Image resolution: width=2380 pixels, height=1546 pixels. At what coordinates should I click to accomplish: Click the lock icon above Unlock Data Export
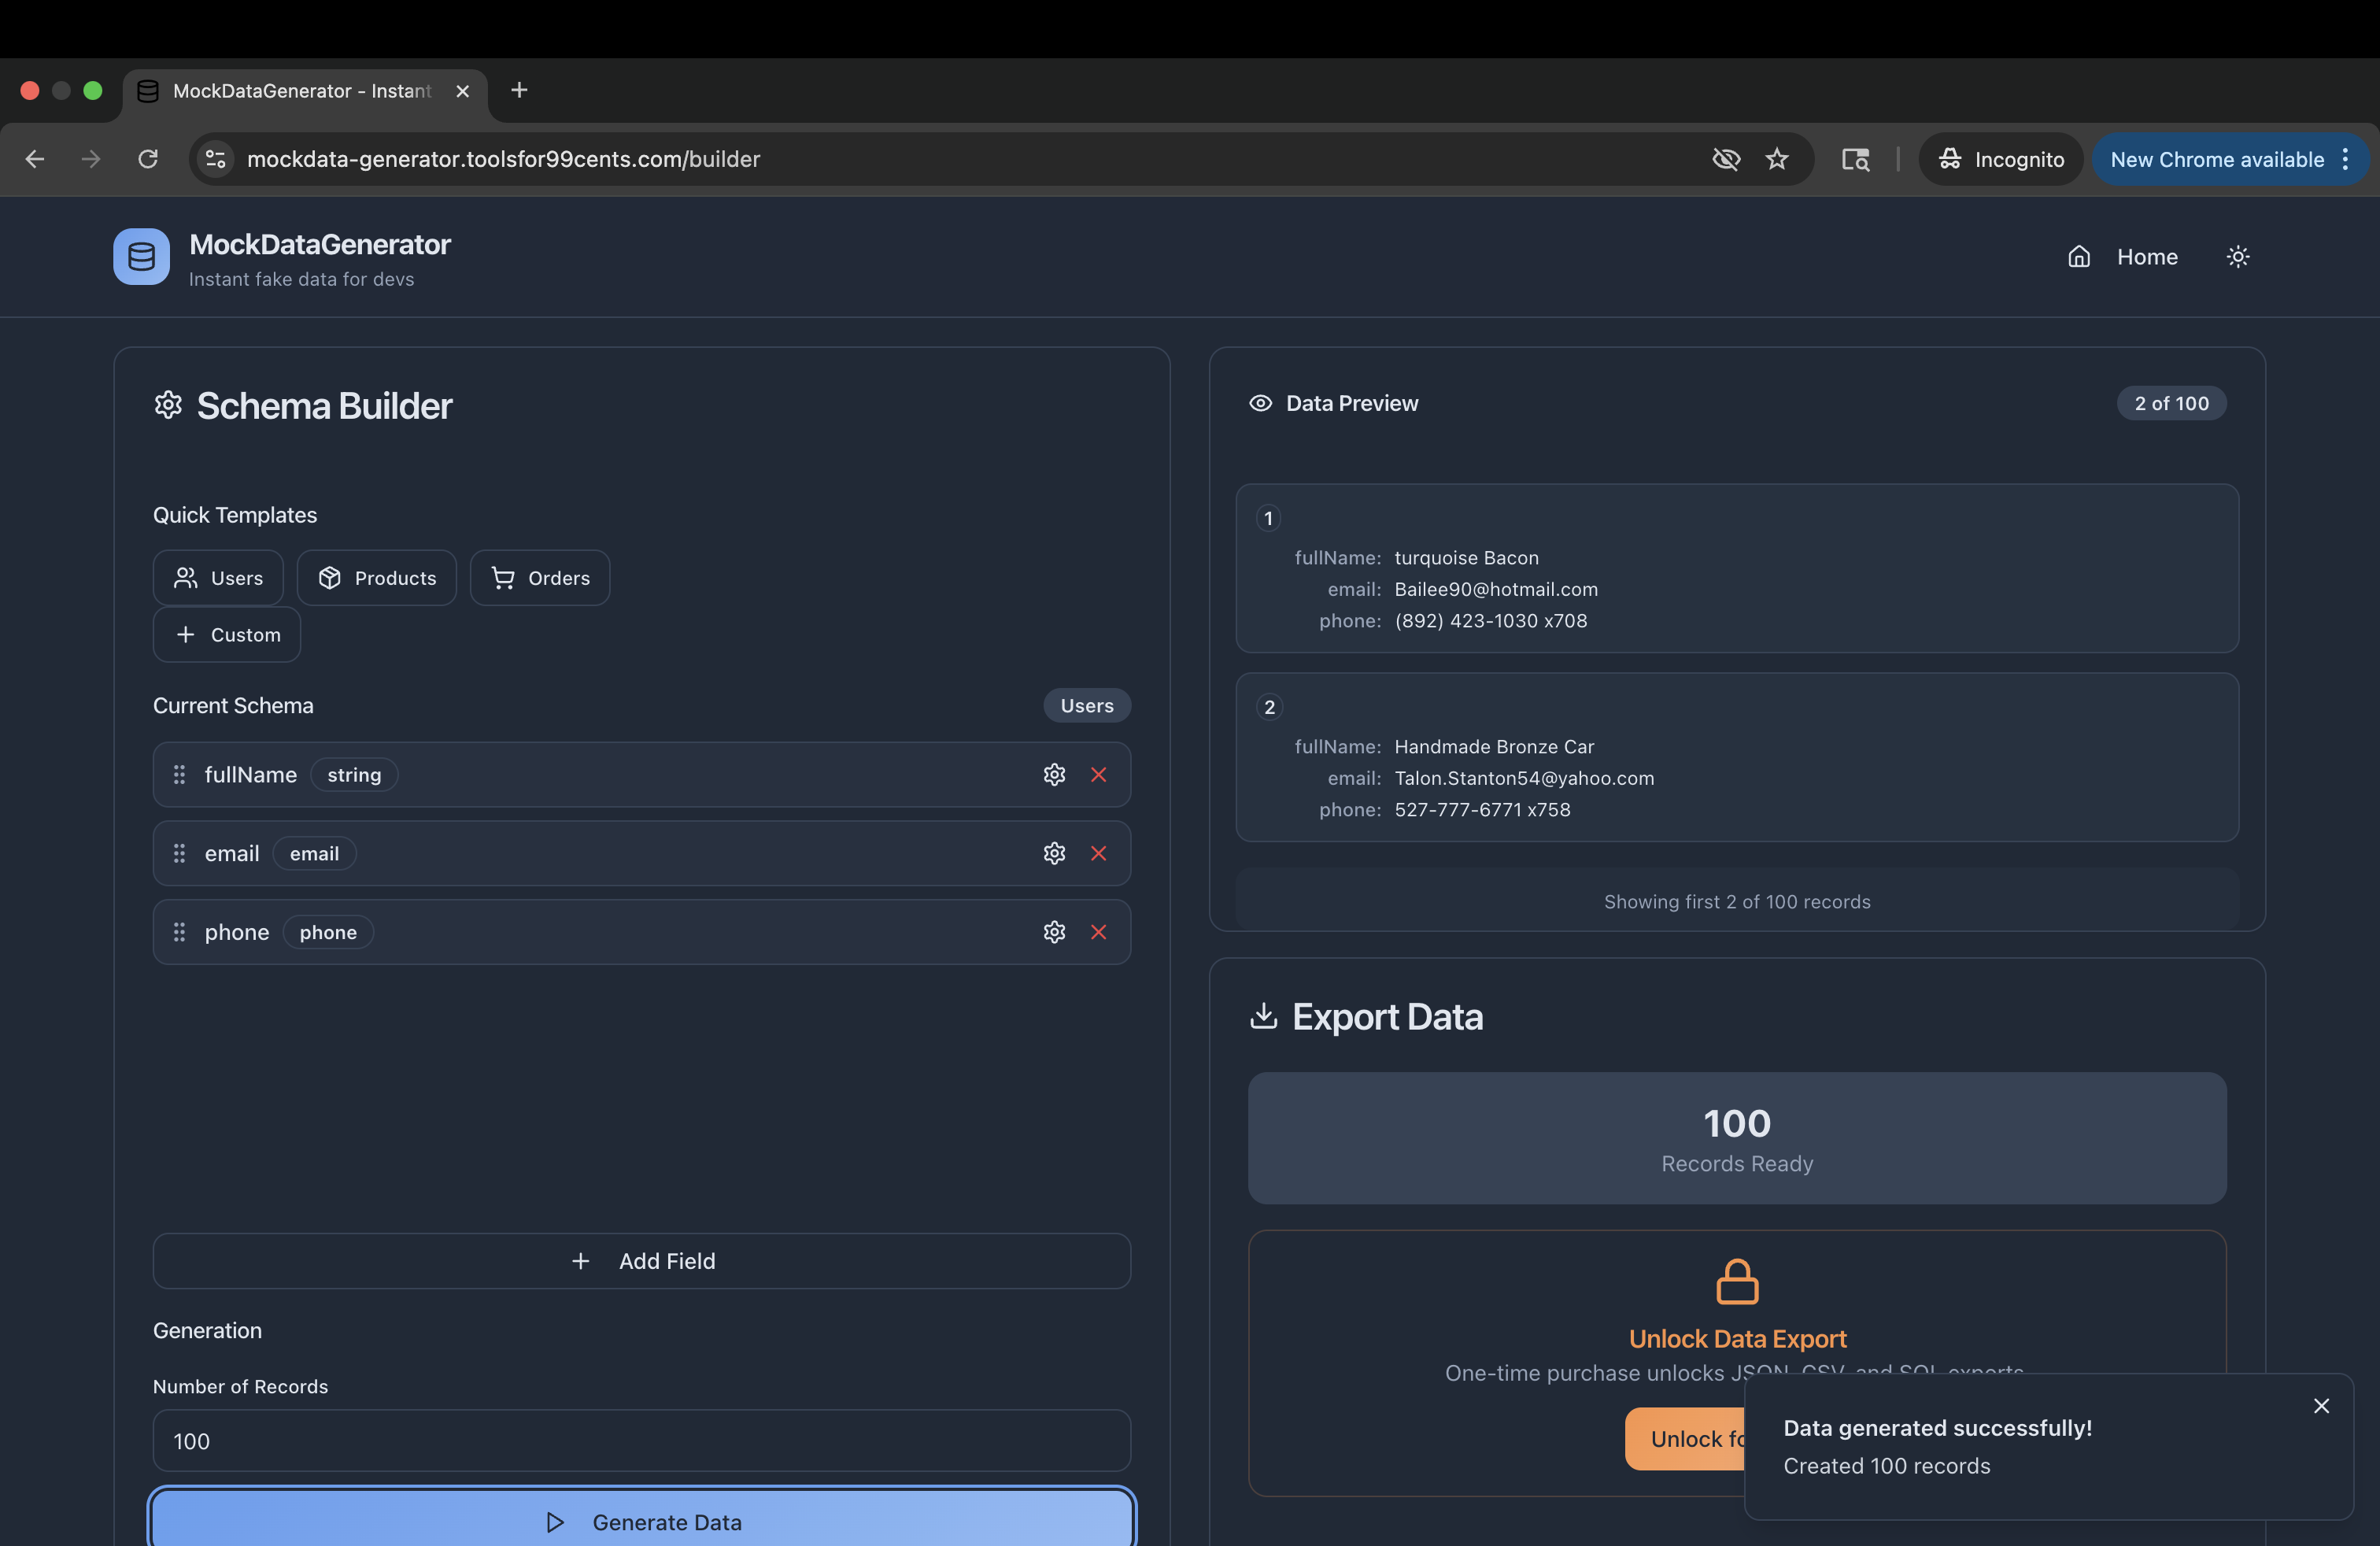(1737, 1281)
